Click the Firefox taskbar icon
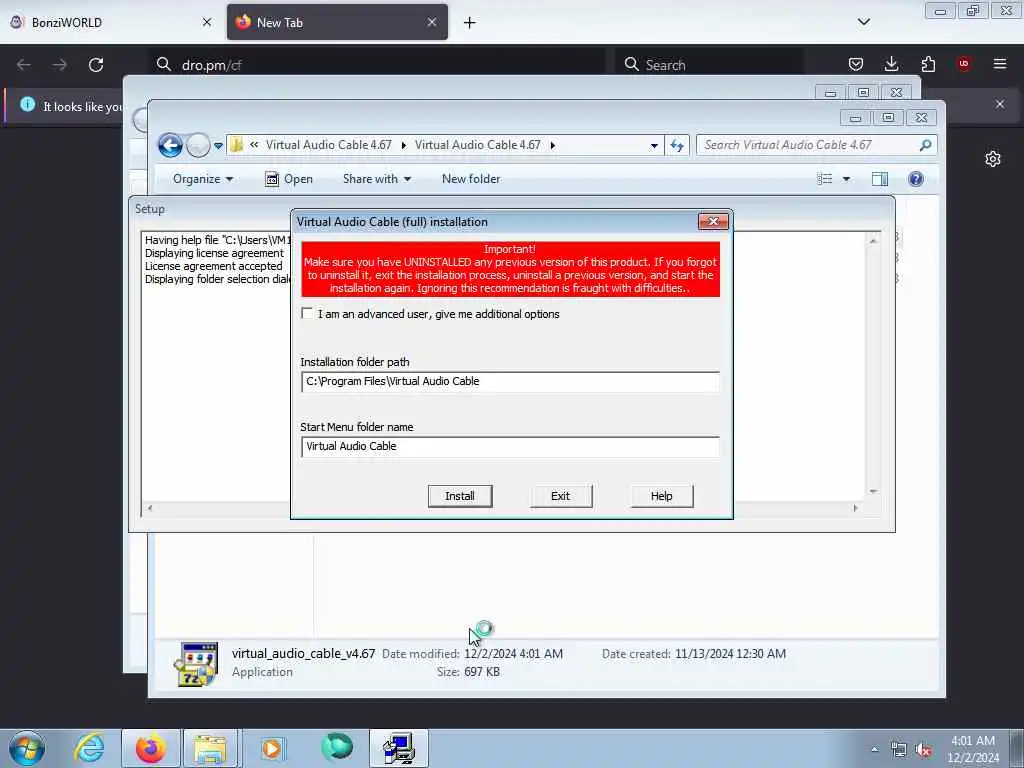Viewport: 1024px width, 768px height. tap(150, 748)
